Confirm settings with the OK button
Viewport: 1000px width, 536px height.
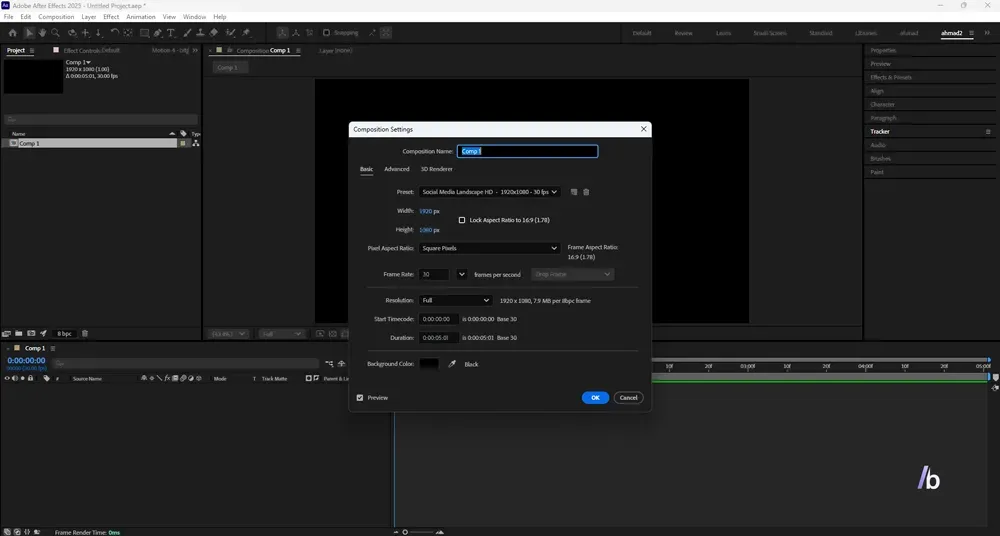(x=595, y=398)
